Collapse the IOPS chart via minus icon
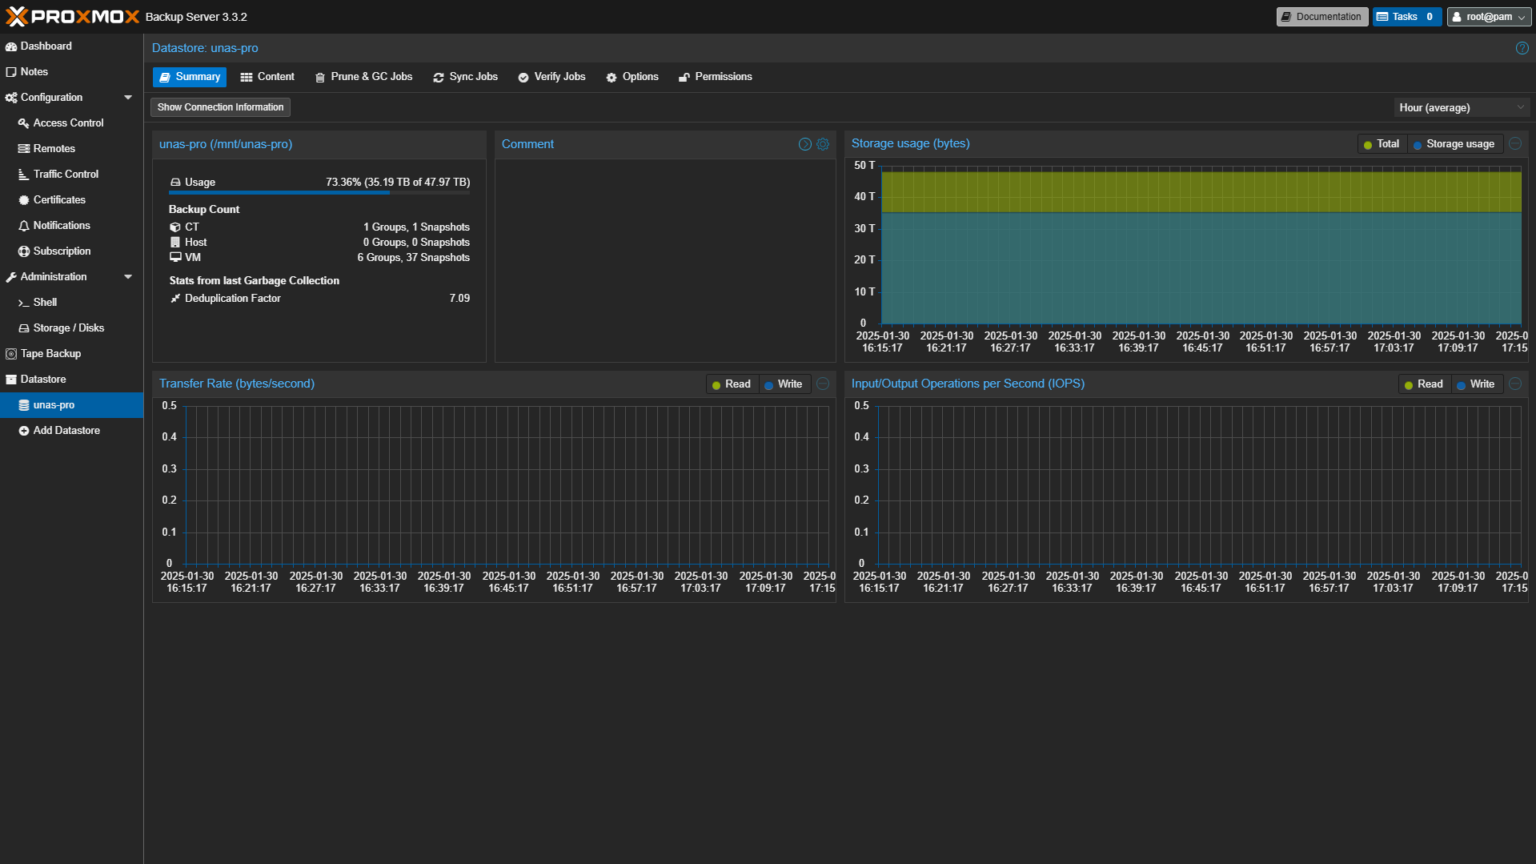 click(1514, 383)
